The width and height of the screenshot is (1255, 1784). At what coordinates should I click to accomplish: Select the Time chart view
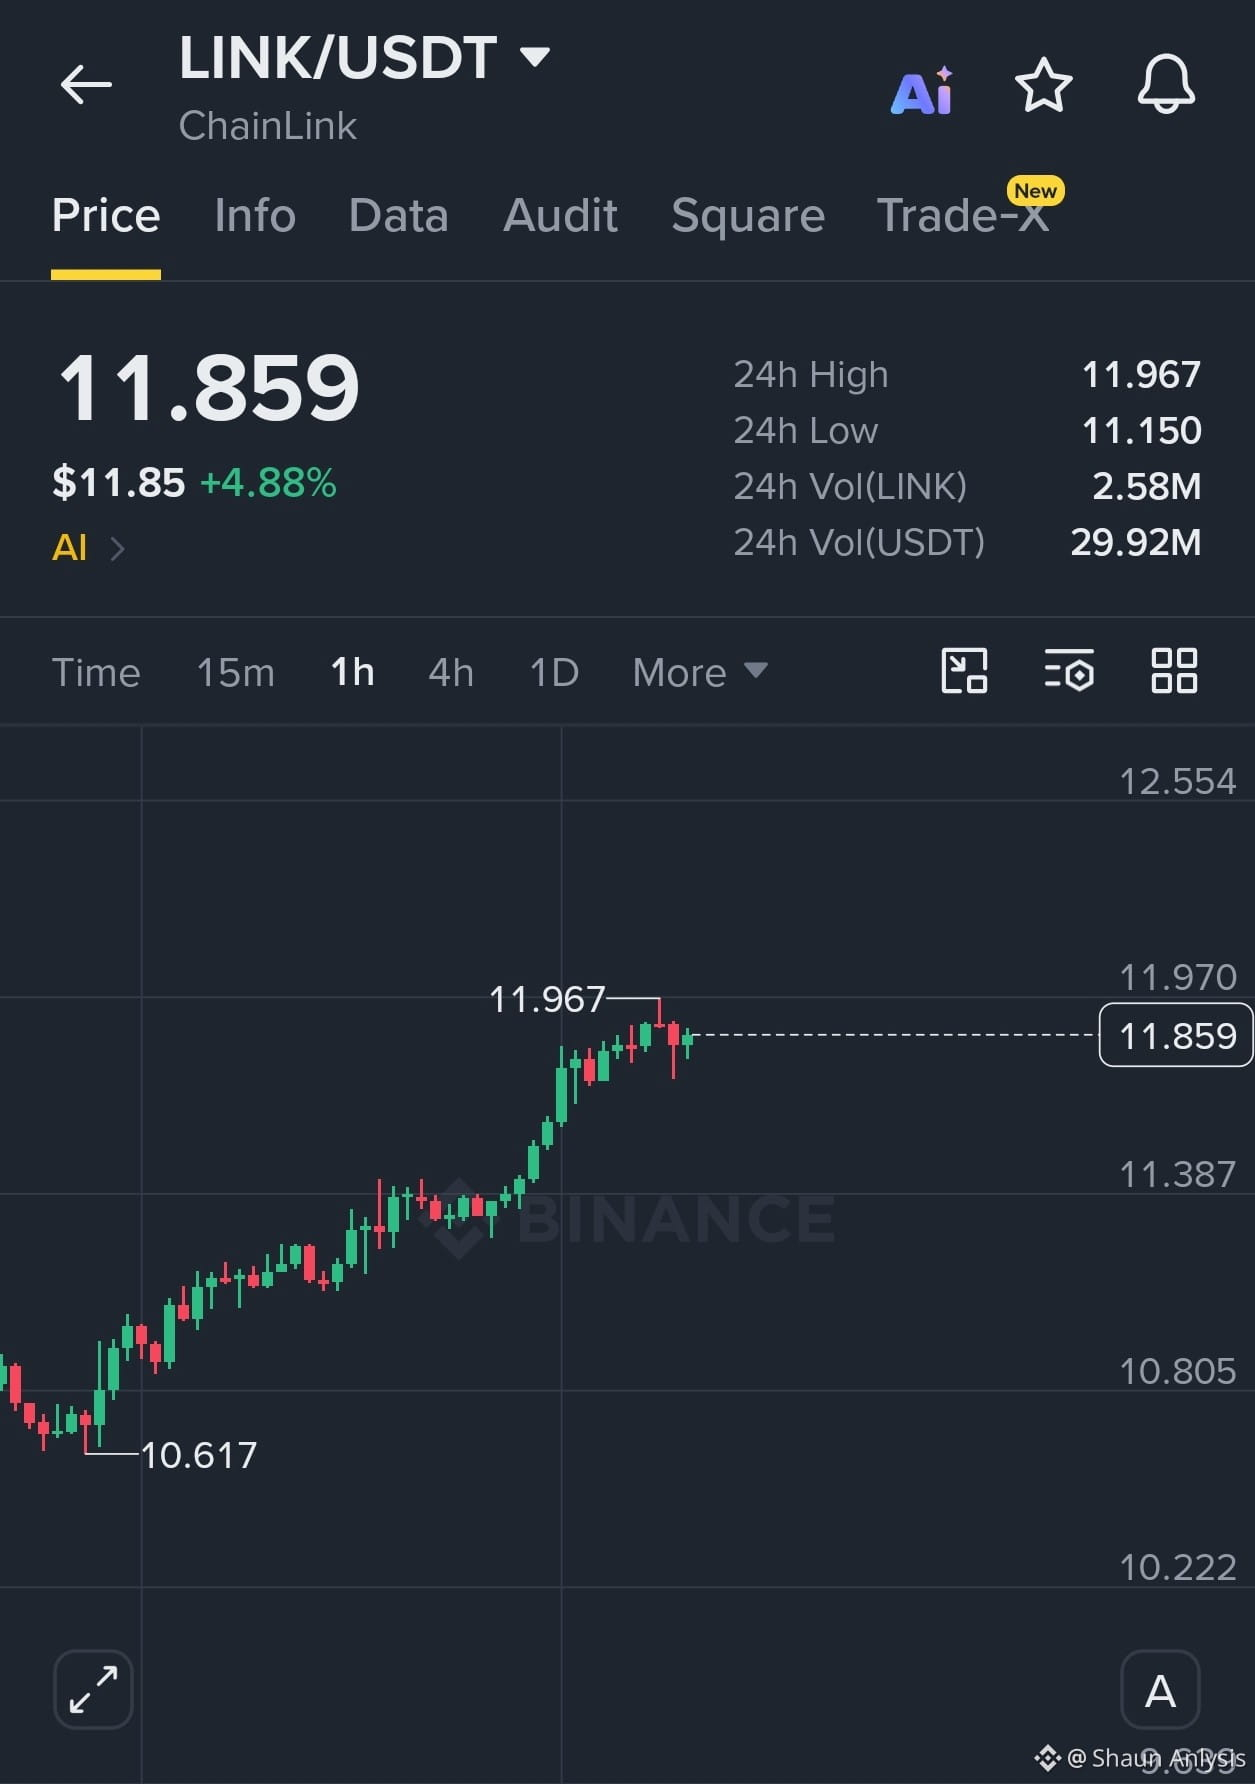click(x=96, y=672)
